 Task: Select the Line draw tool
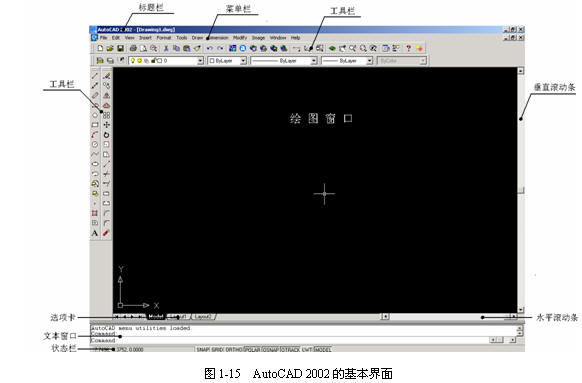click(95, 76)
